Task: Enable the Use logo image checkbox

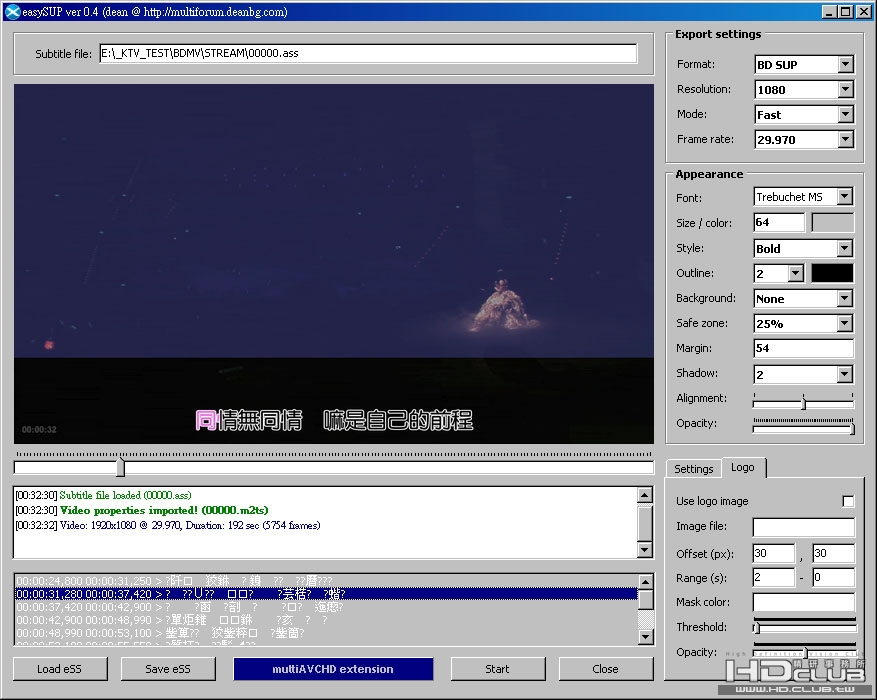Action: click(x=848, y=502)
